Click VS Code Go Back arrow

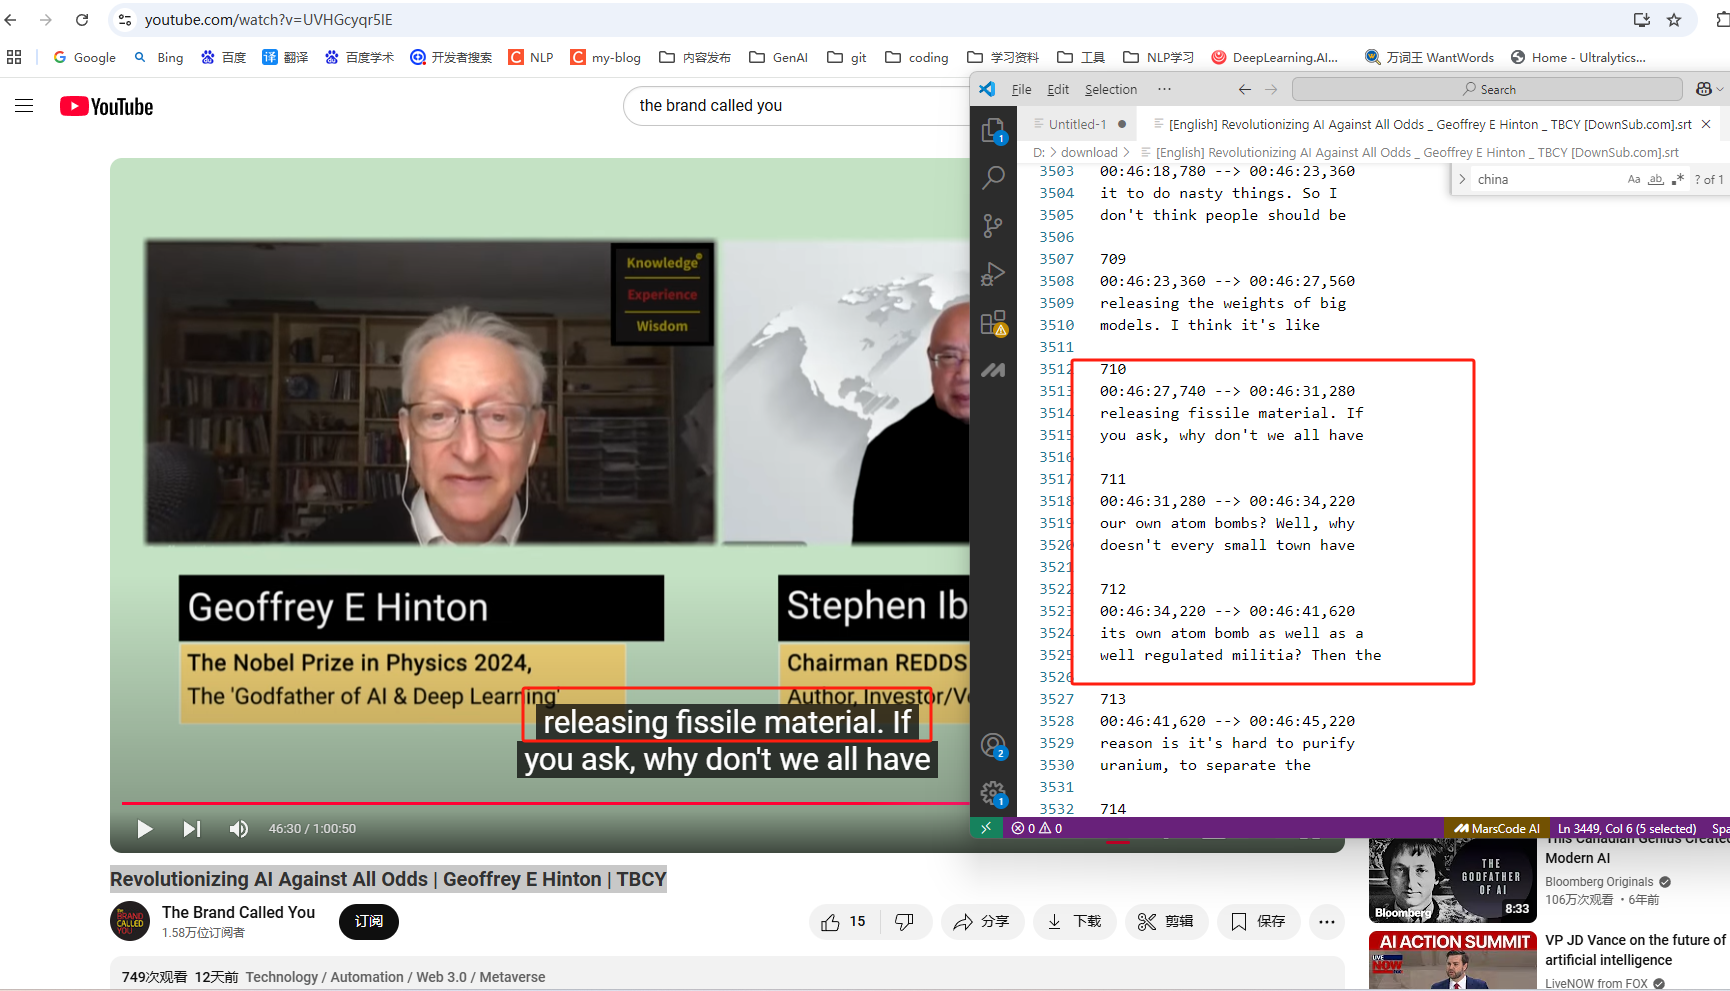(x=1244, y=89)
